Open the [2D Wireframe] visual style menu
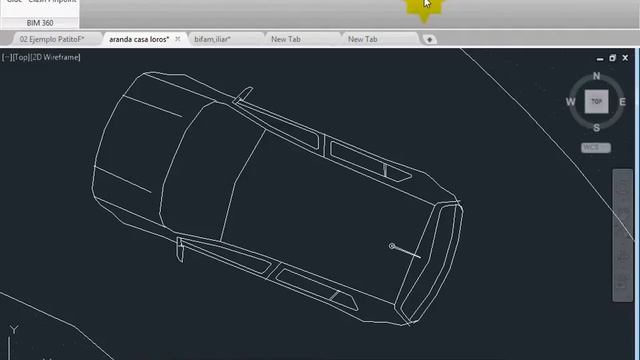Screen dimensions: 640x360 click(x=56, y=57)
